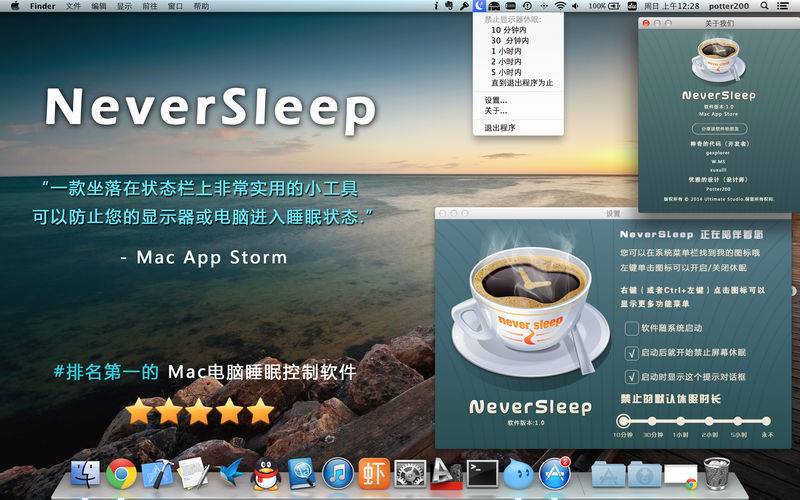Open the 帮助 menu
This screenshot has width=800, height=500.
(201, 6)
